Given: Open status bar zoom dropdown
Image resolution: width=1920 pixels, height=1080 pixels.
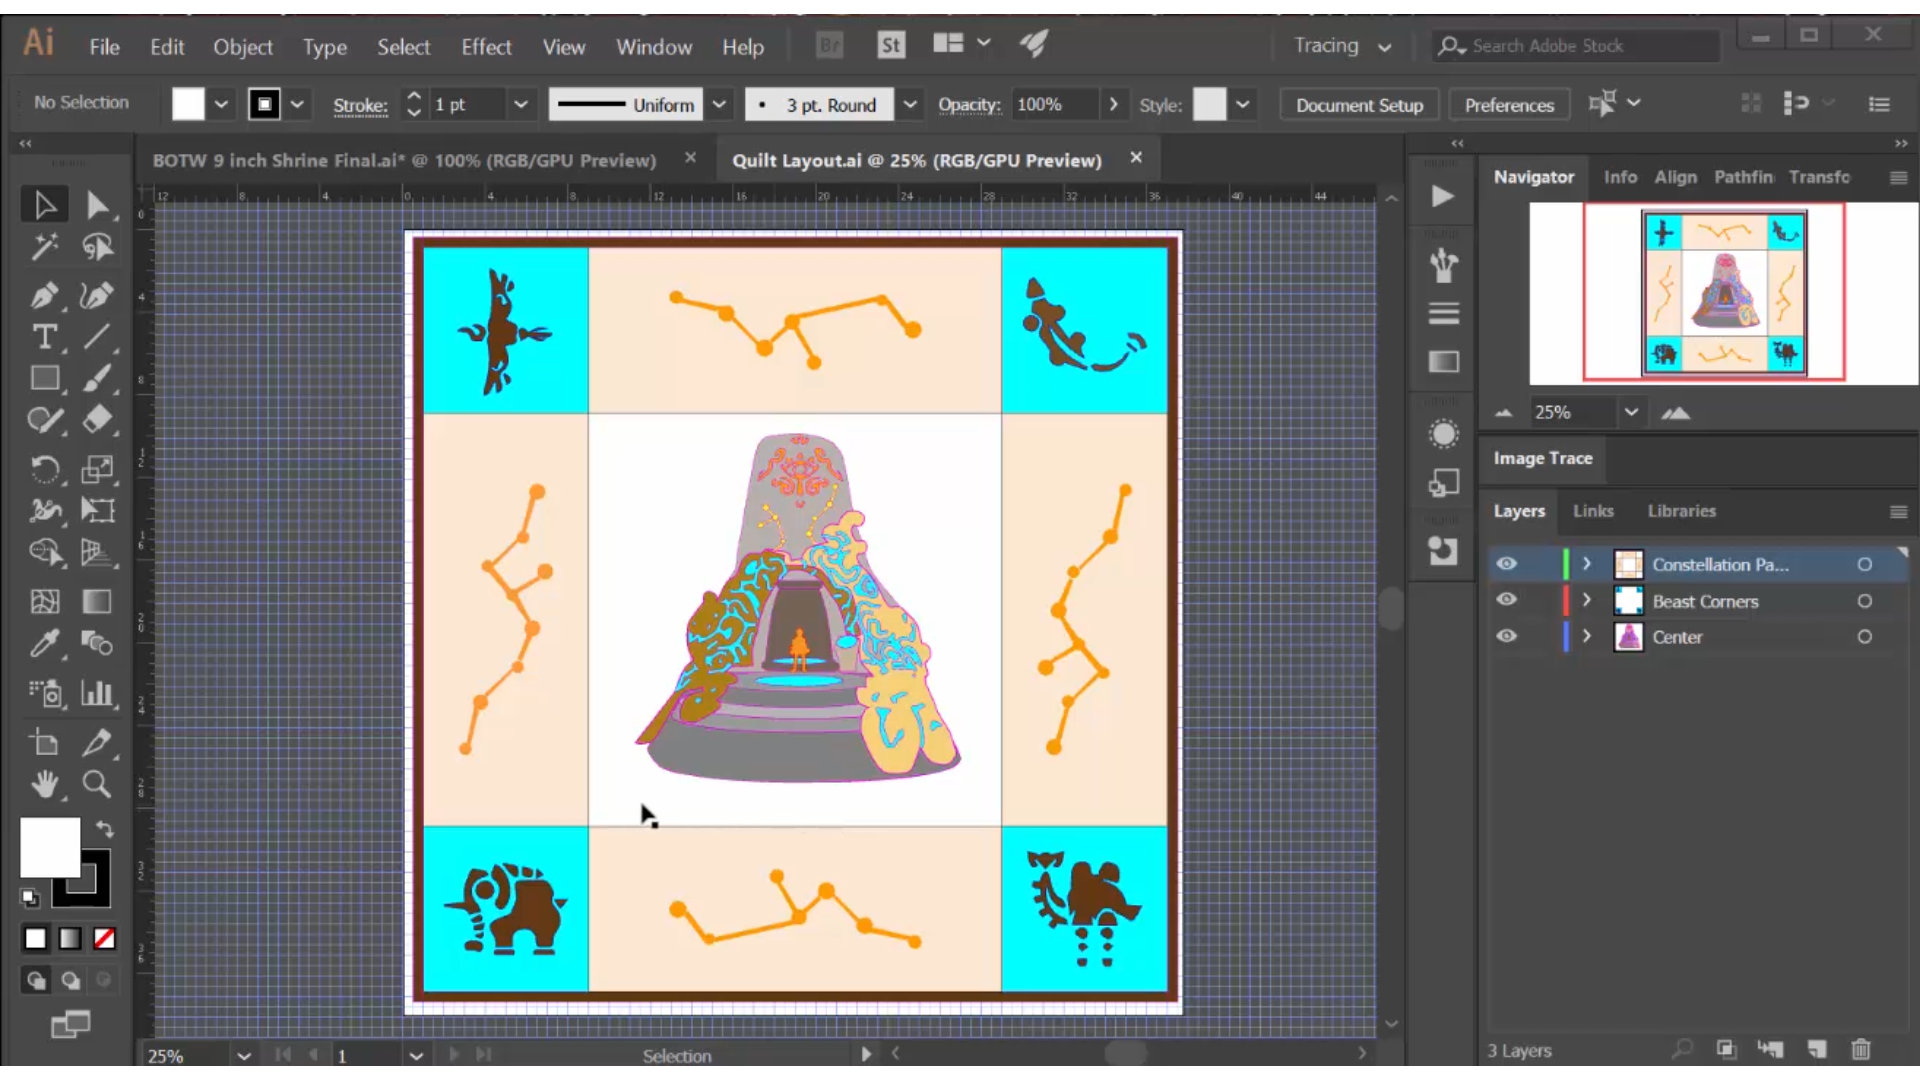Looking at the screenshot, I should (243, 1055).
